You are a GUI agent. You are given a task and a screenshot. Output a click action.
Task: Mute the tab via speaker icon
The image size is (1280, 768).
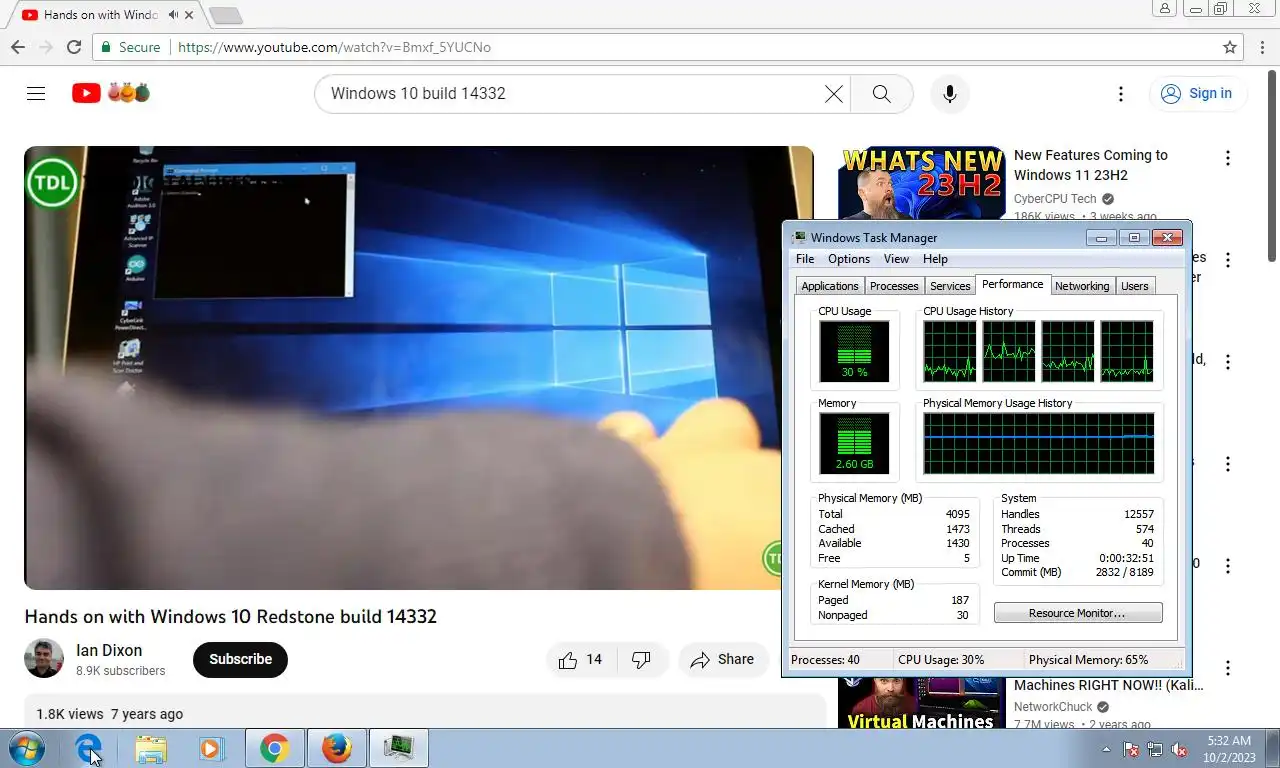(x=174, y=15)
